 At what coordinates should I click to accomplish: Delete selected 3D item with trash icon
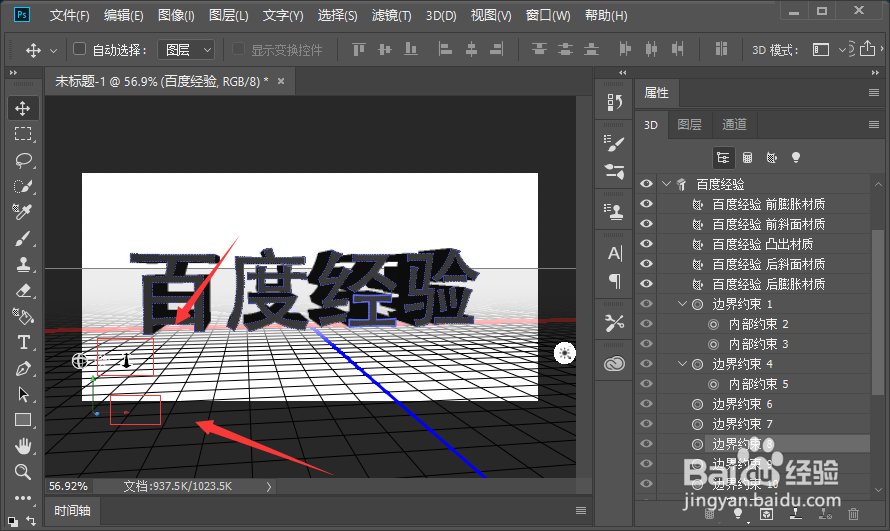(853, 514)
